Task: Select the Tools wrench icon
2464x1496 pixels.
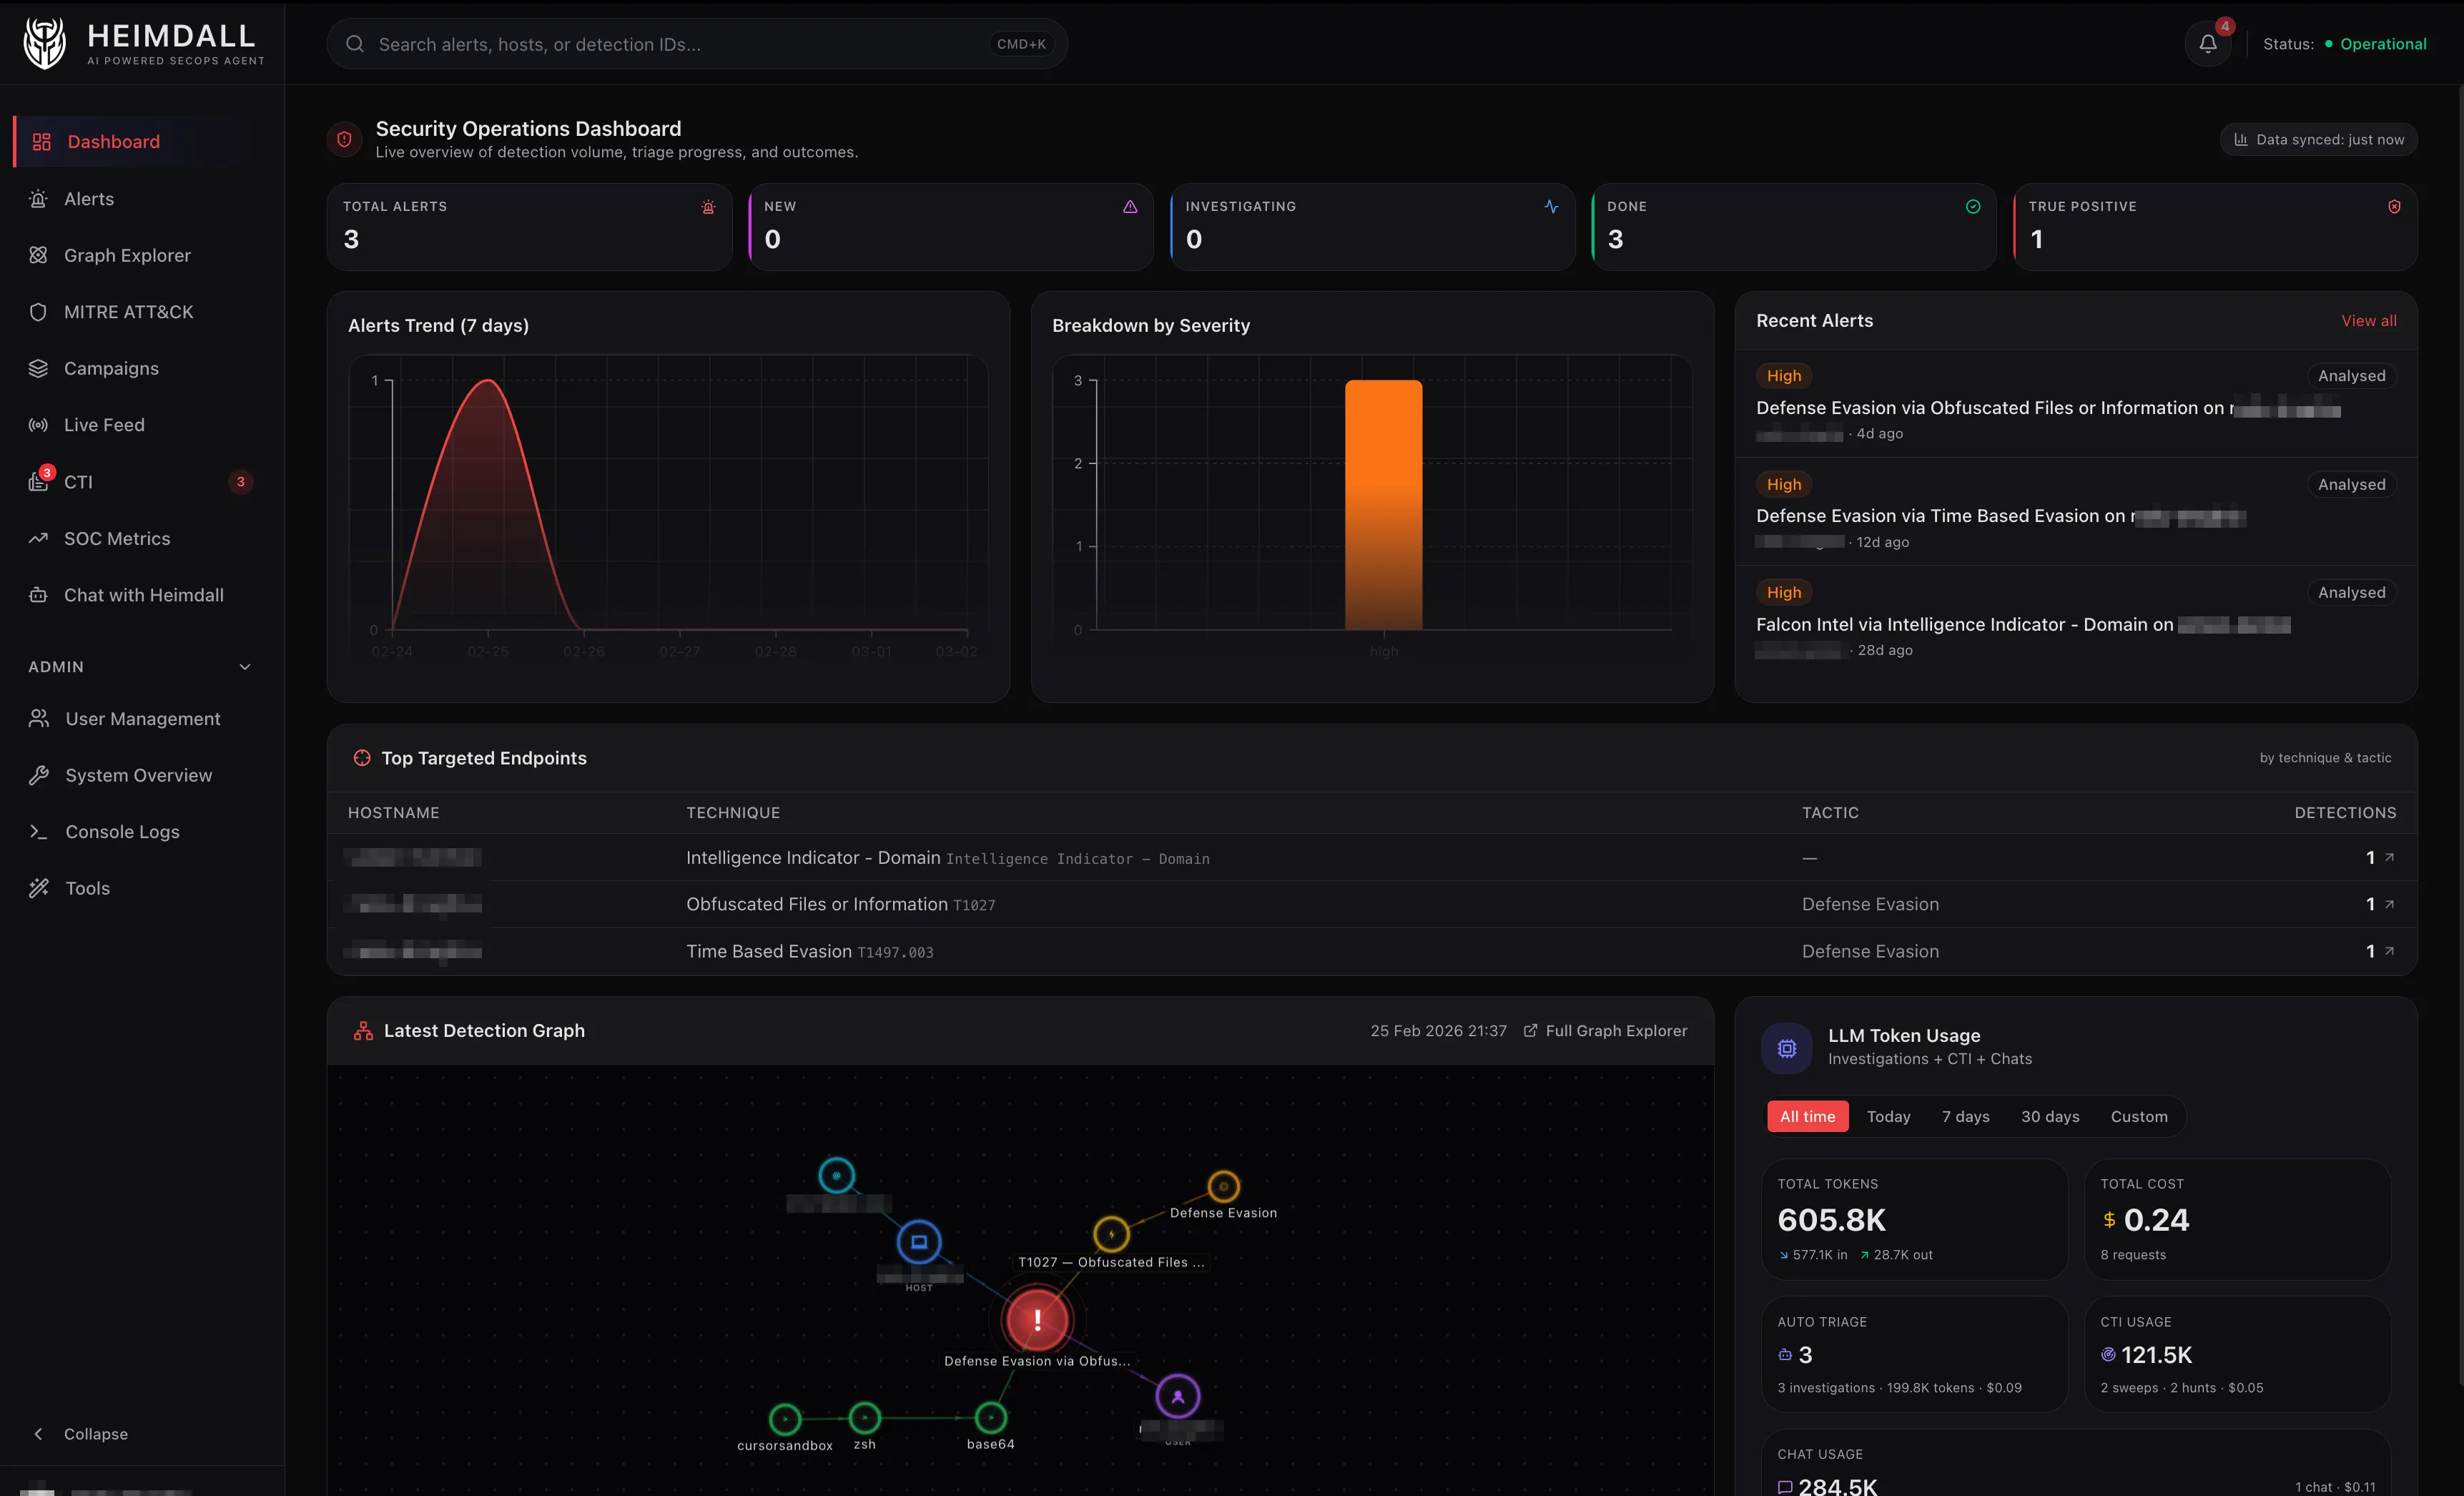Action: [38, 887]
